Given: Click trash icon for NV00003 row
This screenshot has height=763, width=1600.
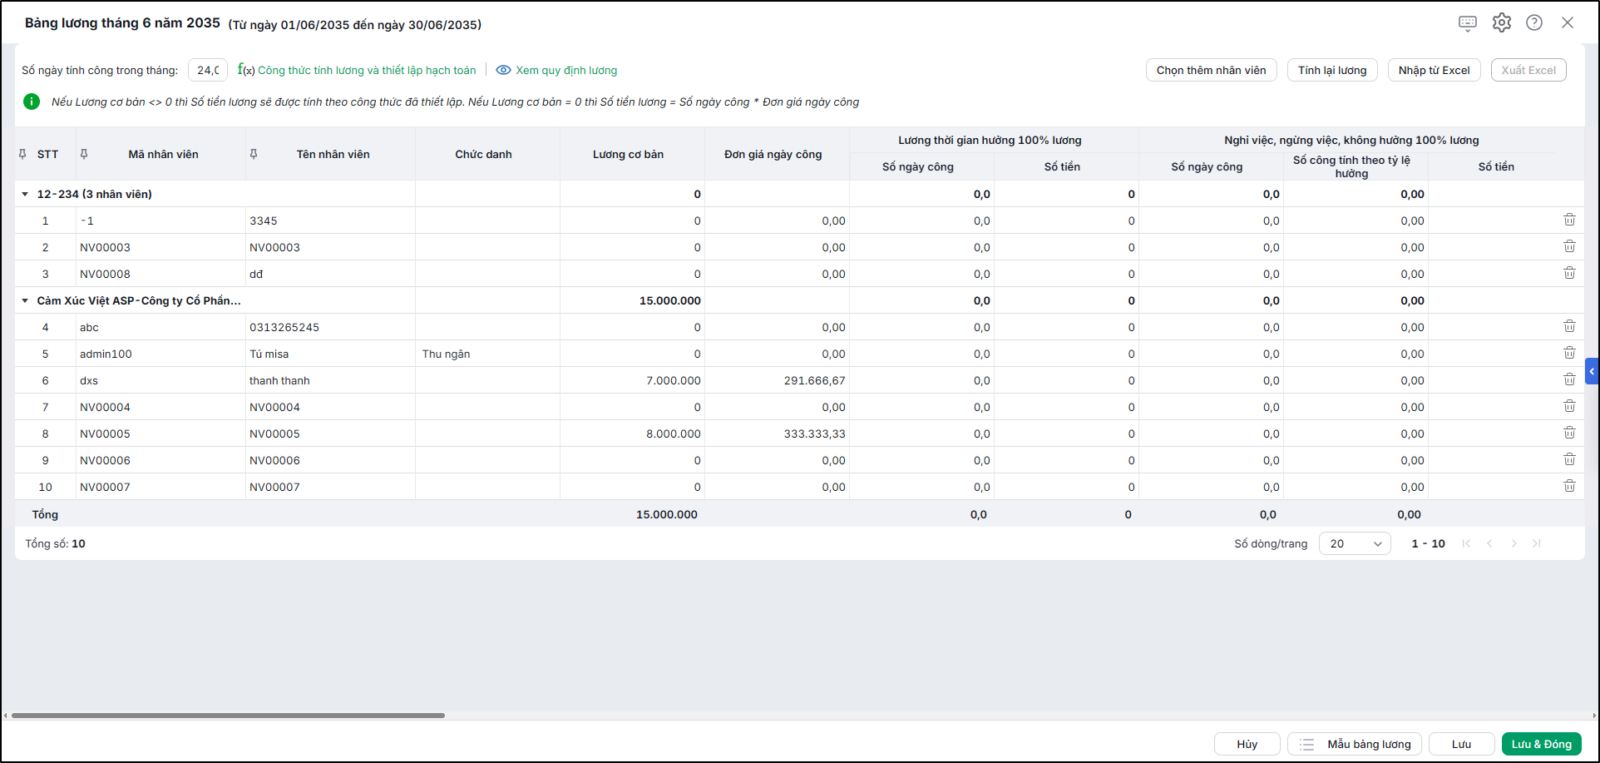Looking at the screenshot, I should point(1569,247).
